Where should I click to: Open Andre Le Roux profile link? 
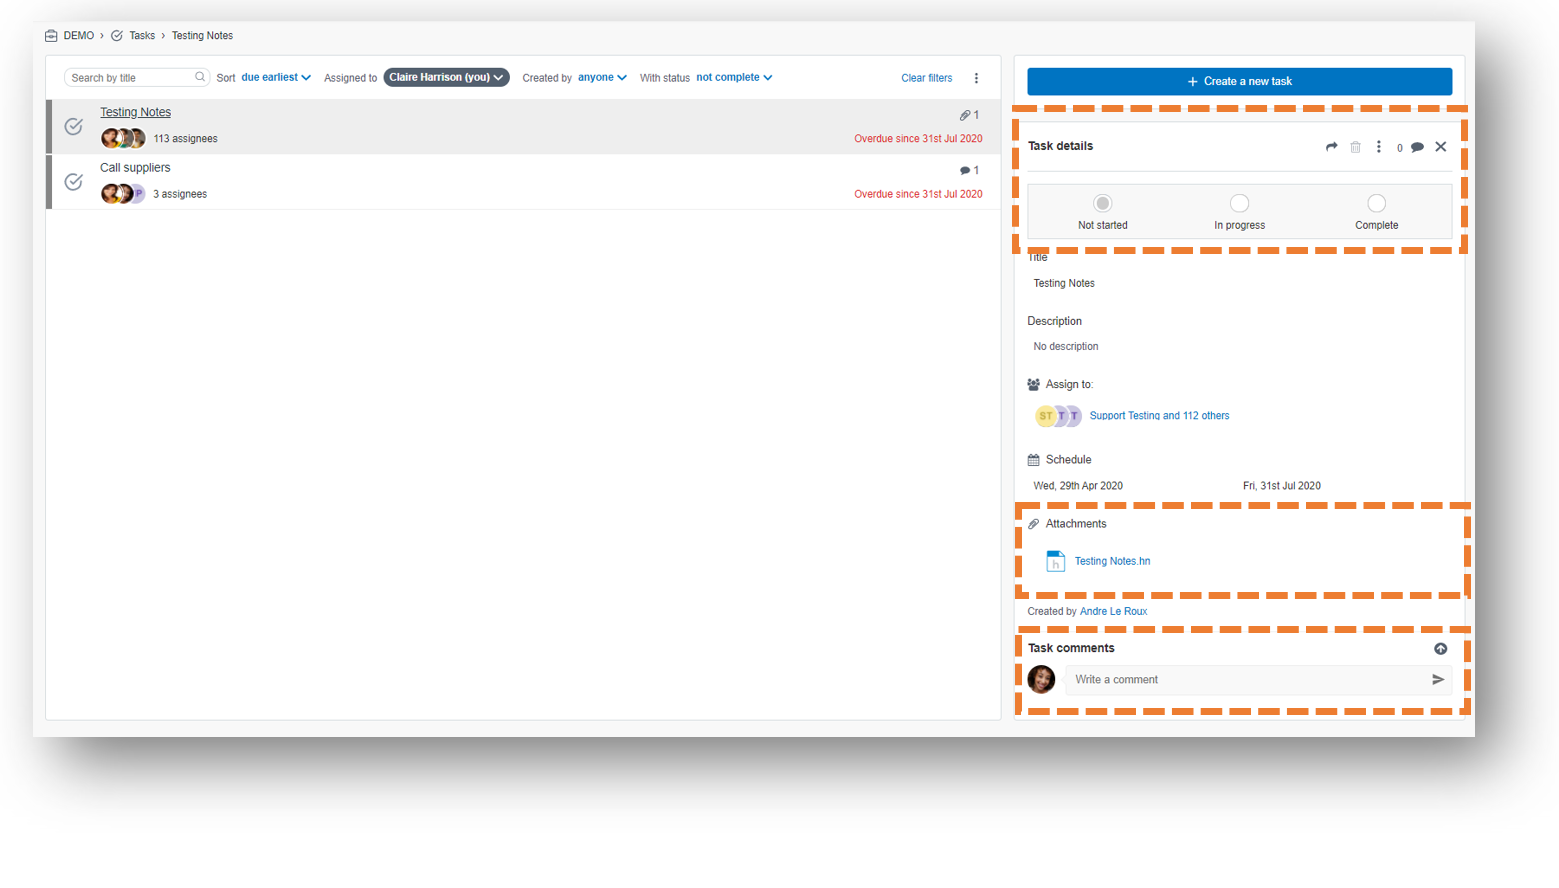pos(1113,611)
